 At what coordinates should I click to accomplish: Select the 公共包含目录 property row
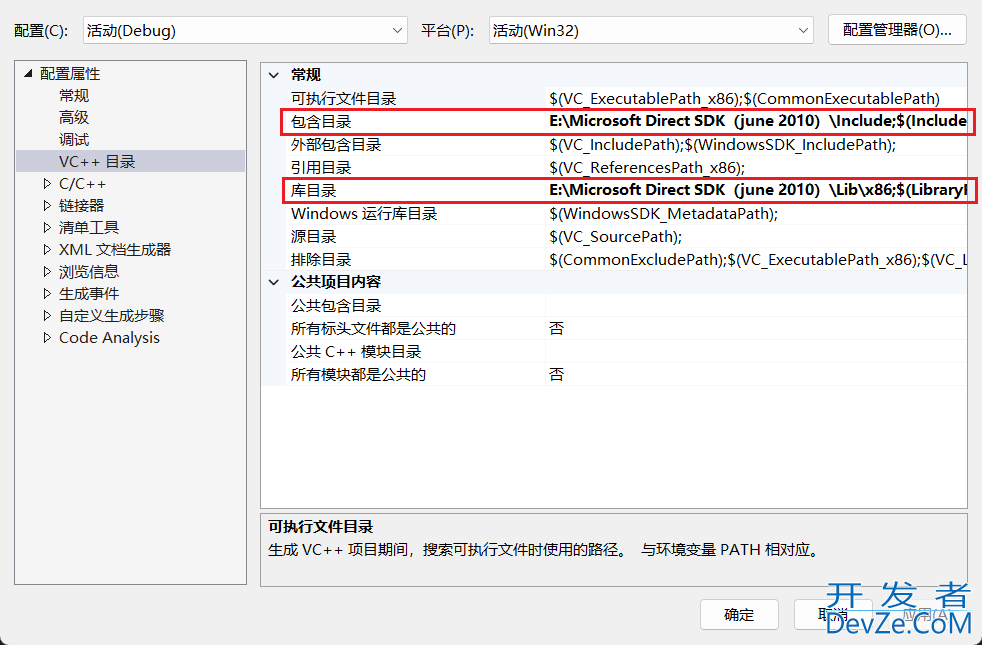626,306
